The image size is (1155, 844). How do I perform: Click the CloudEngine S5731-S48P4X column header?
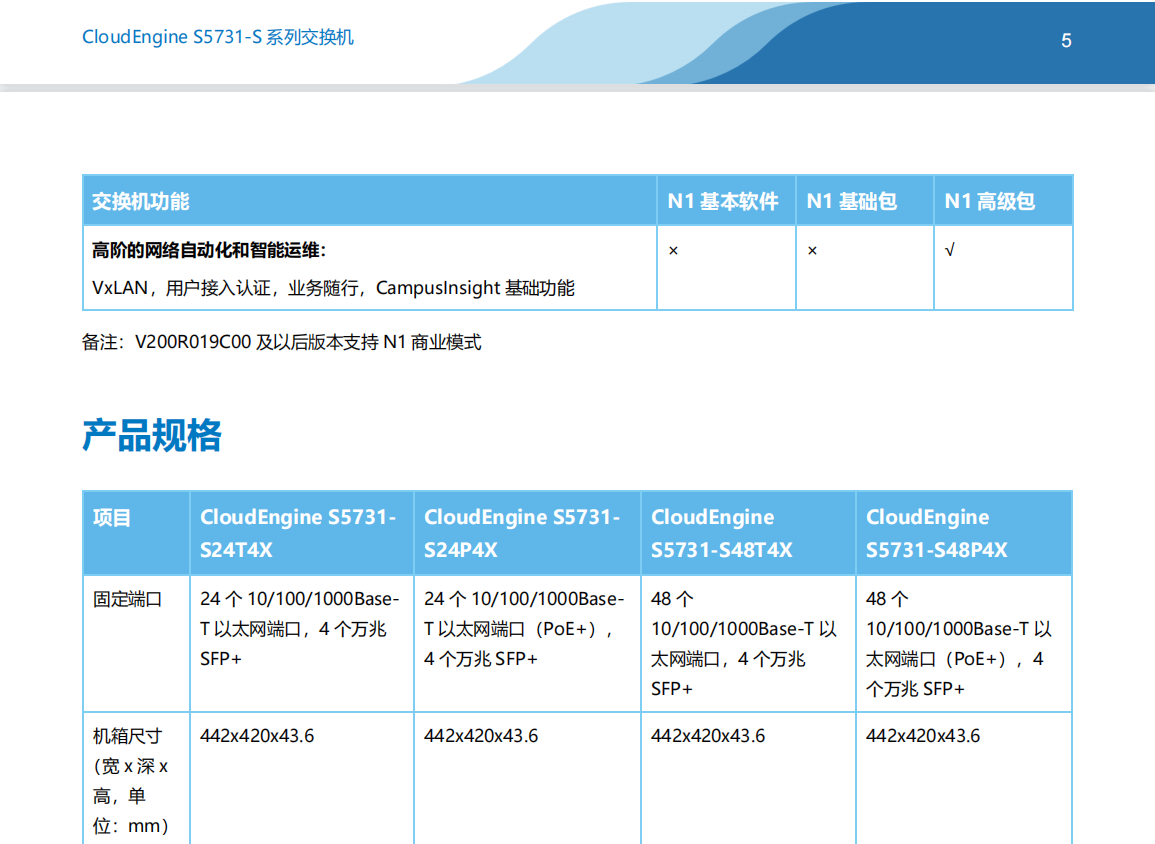point(937,533)
